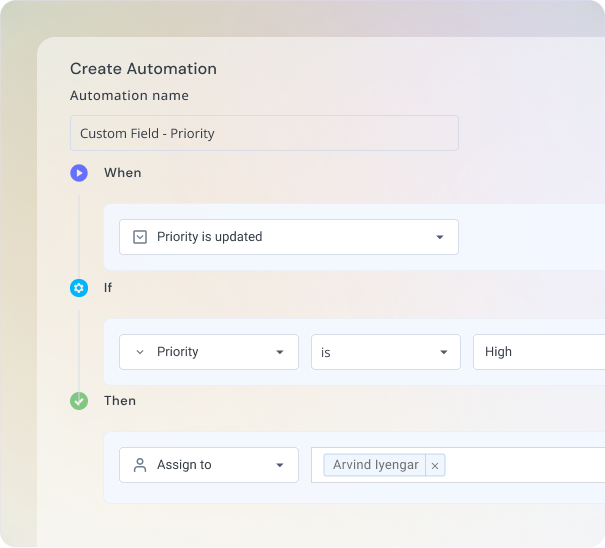Click the green checkmark icon beside Then

[79, 401]
